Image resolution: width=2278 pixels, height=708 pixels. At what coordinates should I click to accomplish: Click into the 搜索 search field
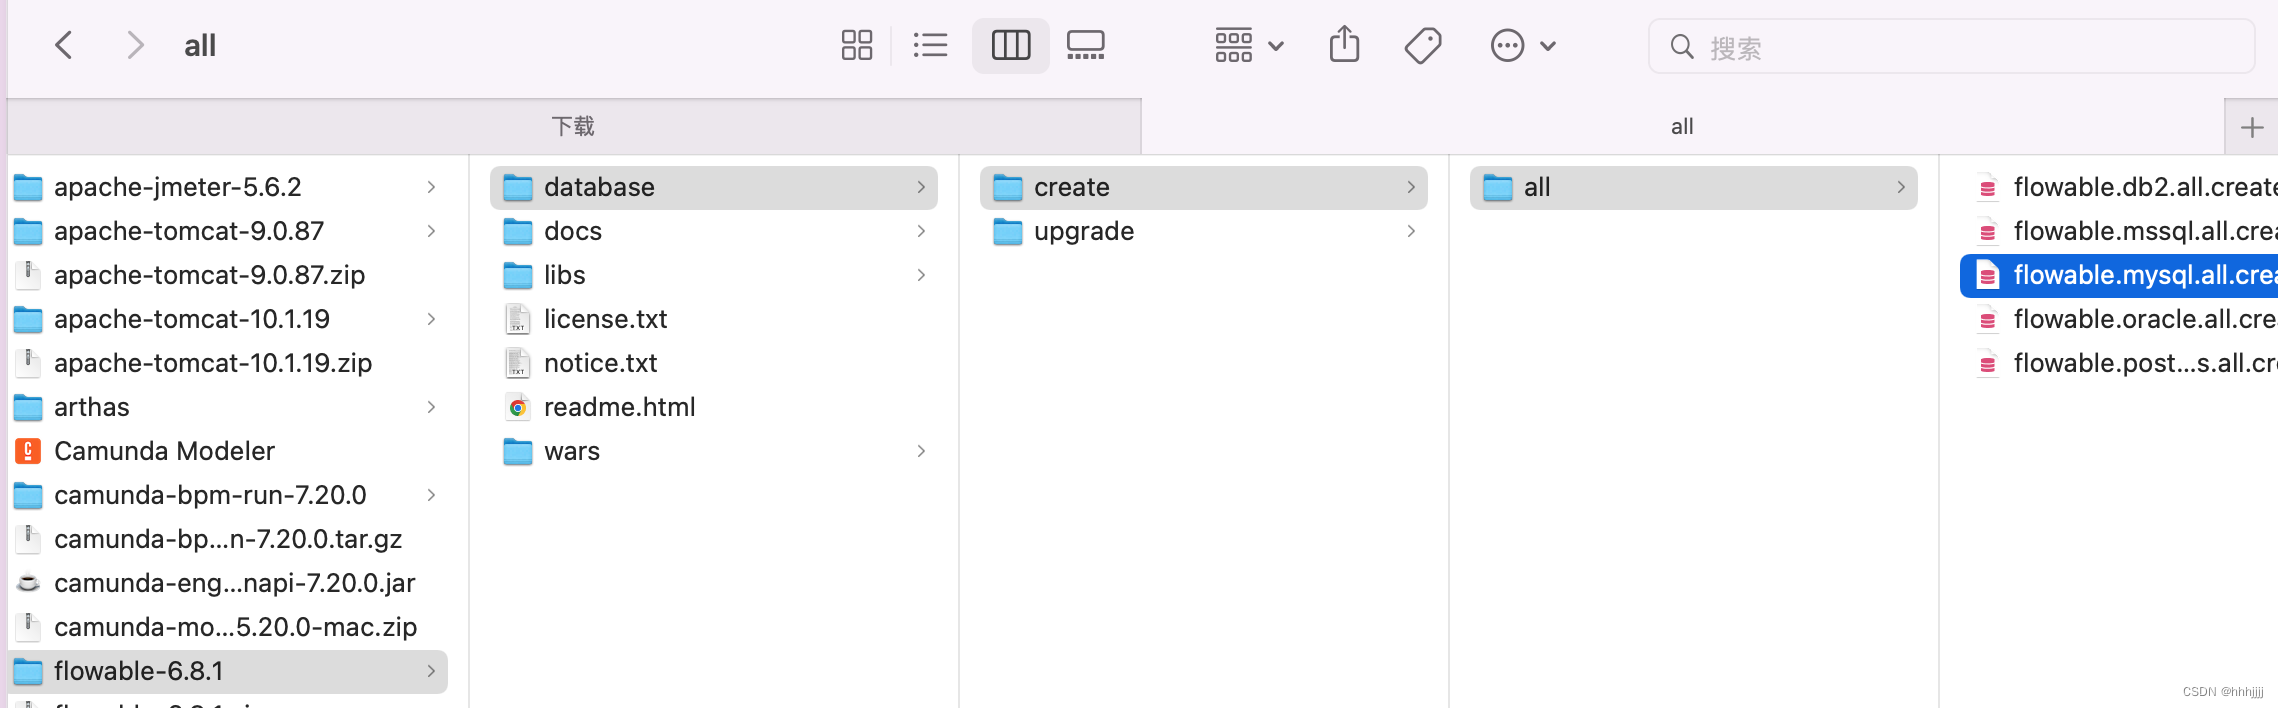[1951, 46]
